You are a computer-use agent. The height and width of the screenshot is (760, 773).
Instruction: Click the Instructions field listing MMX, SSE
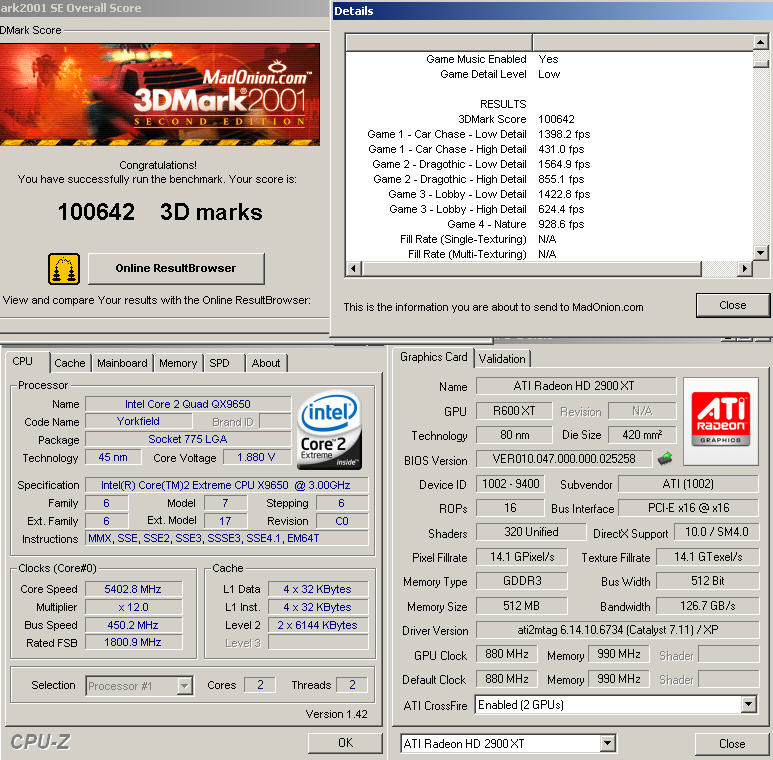point(227,538)
